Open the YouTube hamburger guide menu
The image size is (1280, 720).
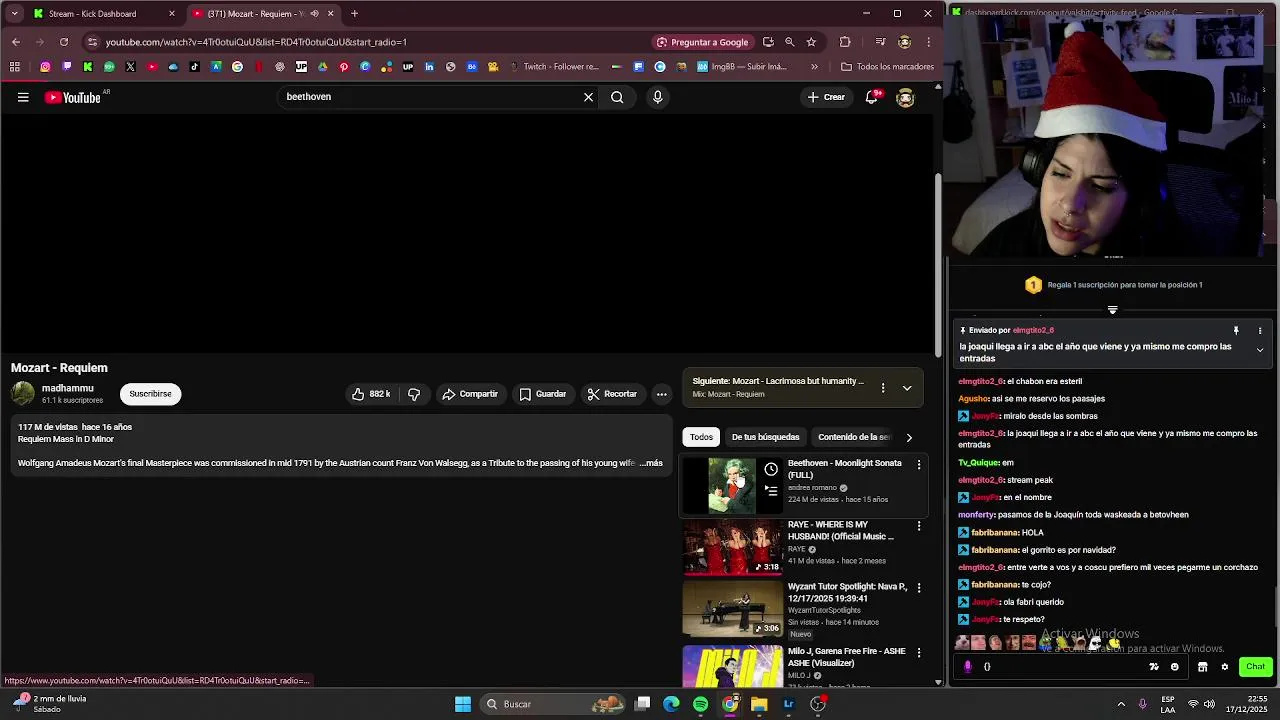coord(23,97)
